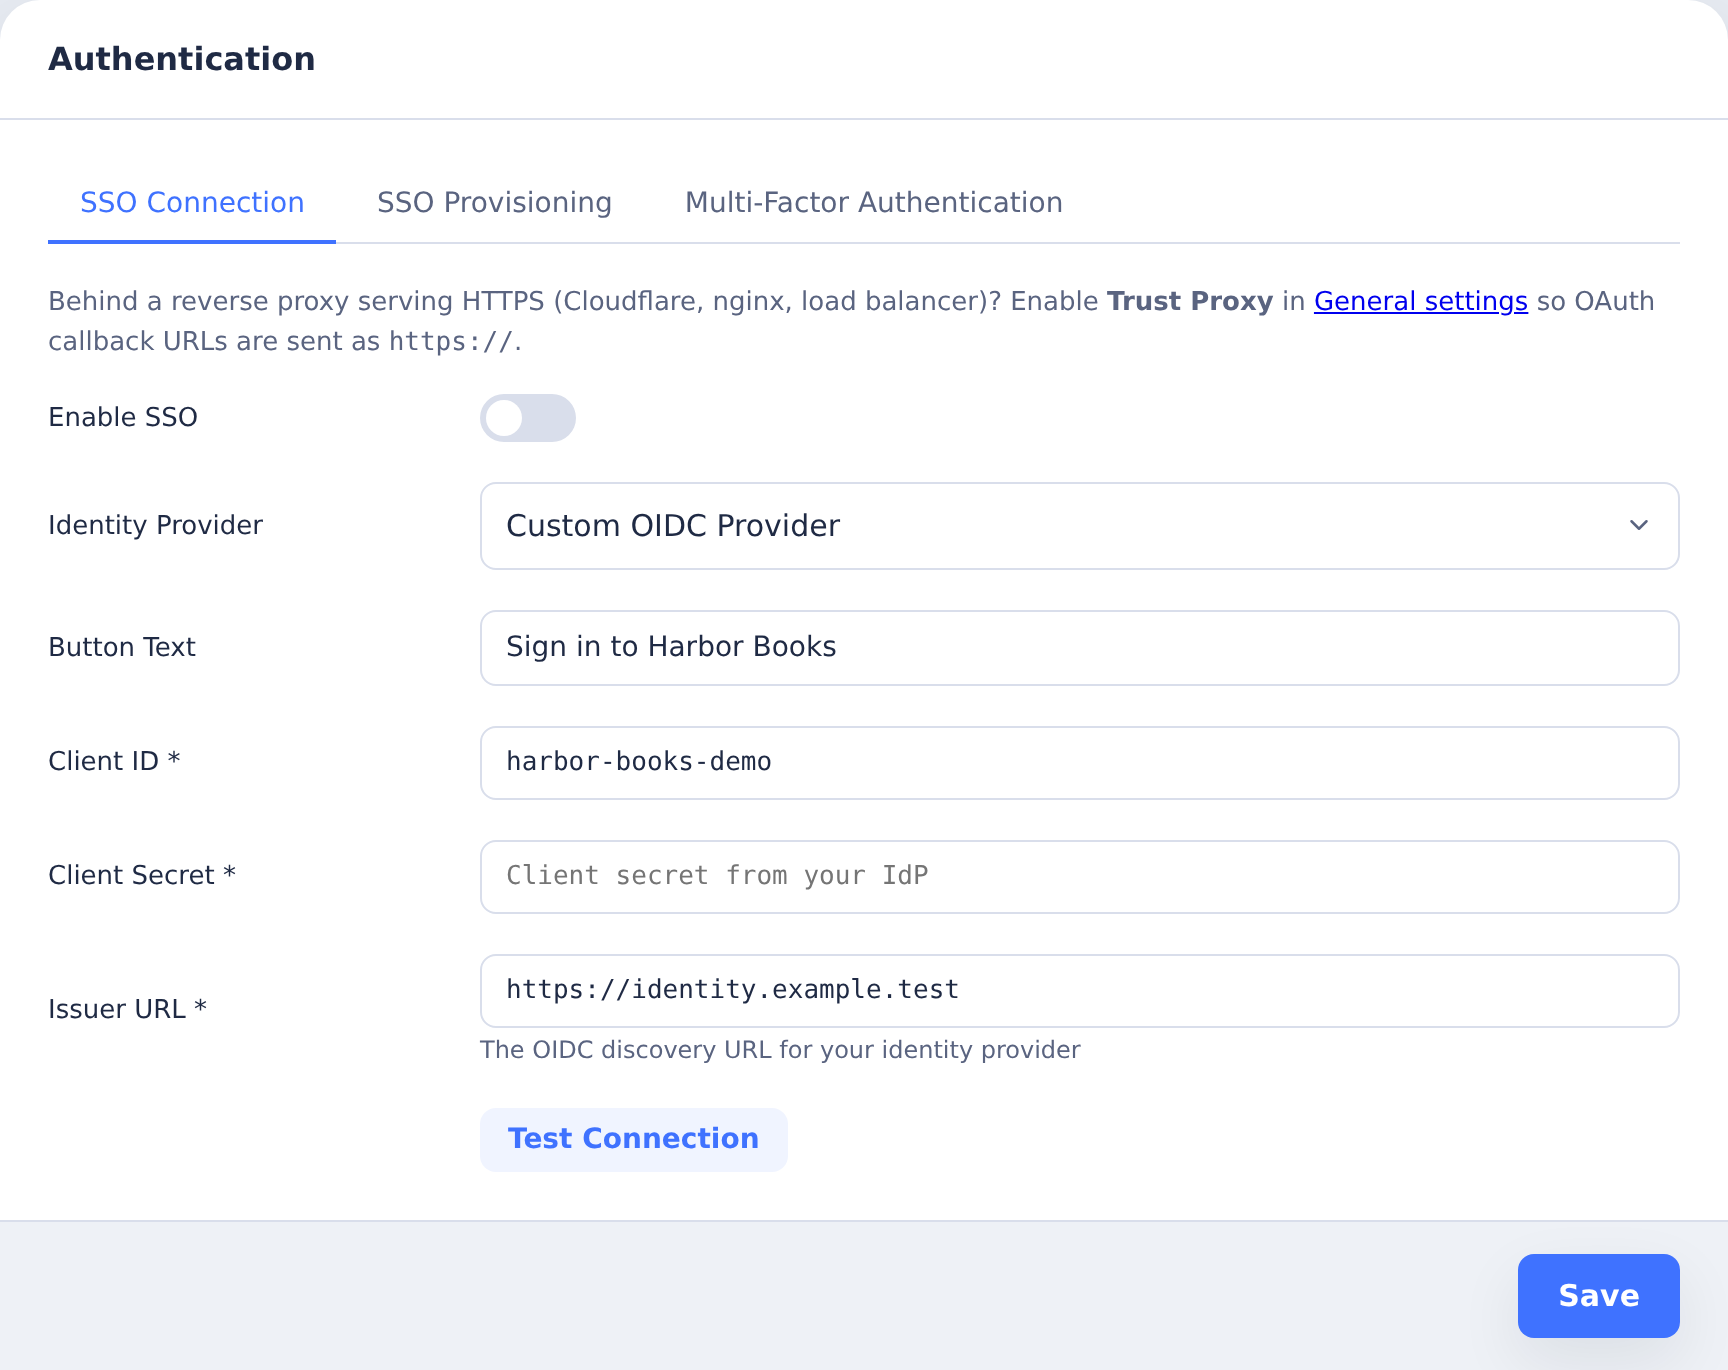Focus the Client ID input

1079,763
